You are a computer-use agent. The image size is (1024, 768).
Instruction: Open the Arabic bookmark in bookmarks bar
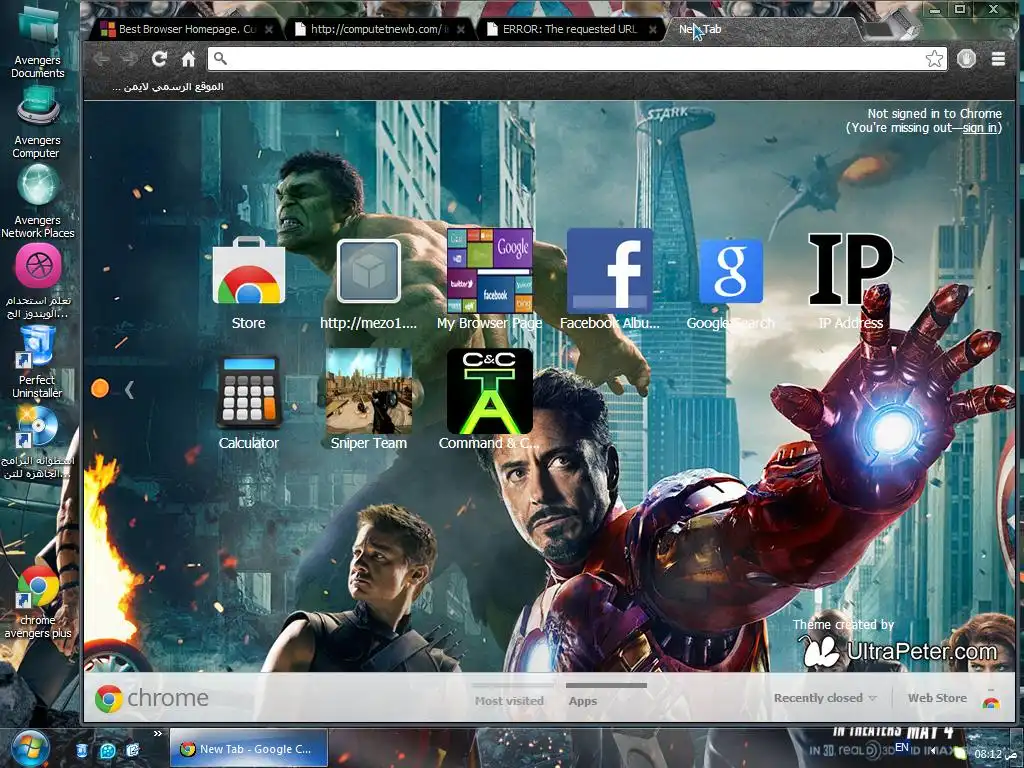(x=168, y=86)
